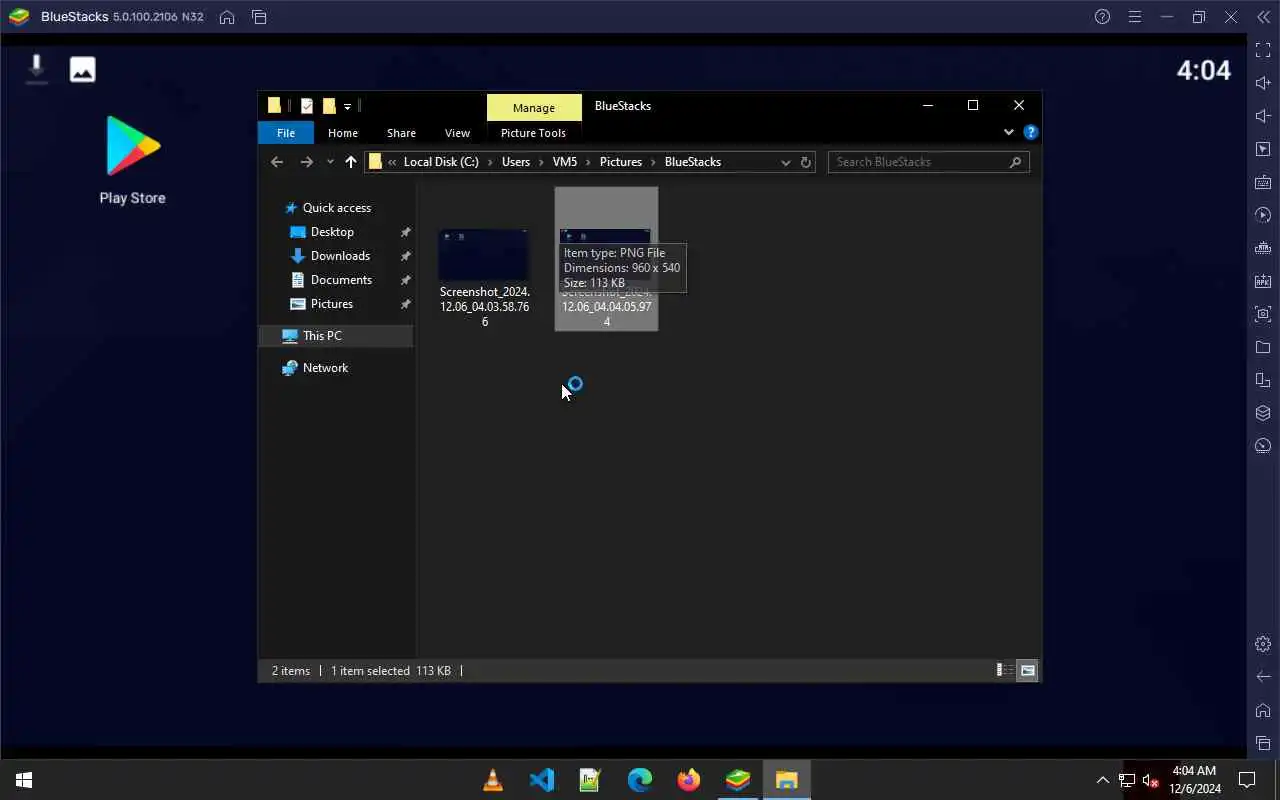Viewport: 1280px width, 800px height.
Task: Decrease volume in BlueStacks sidebar
Action: tap(1263, 116)
